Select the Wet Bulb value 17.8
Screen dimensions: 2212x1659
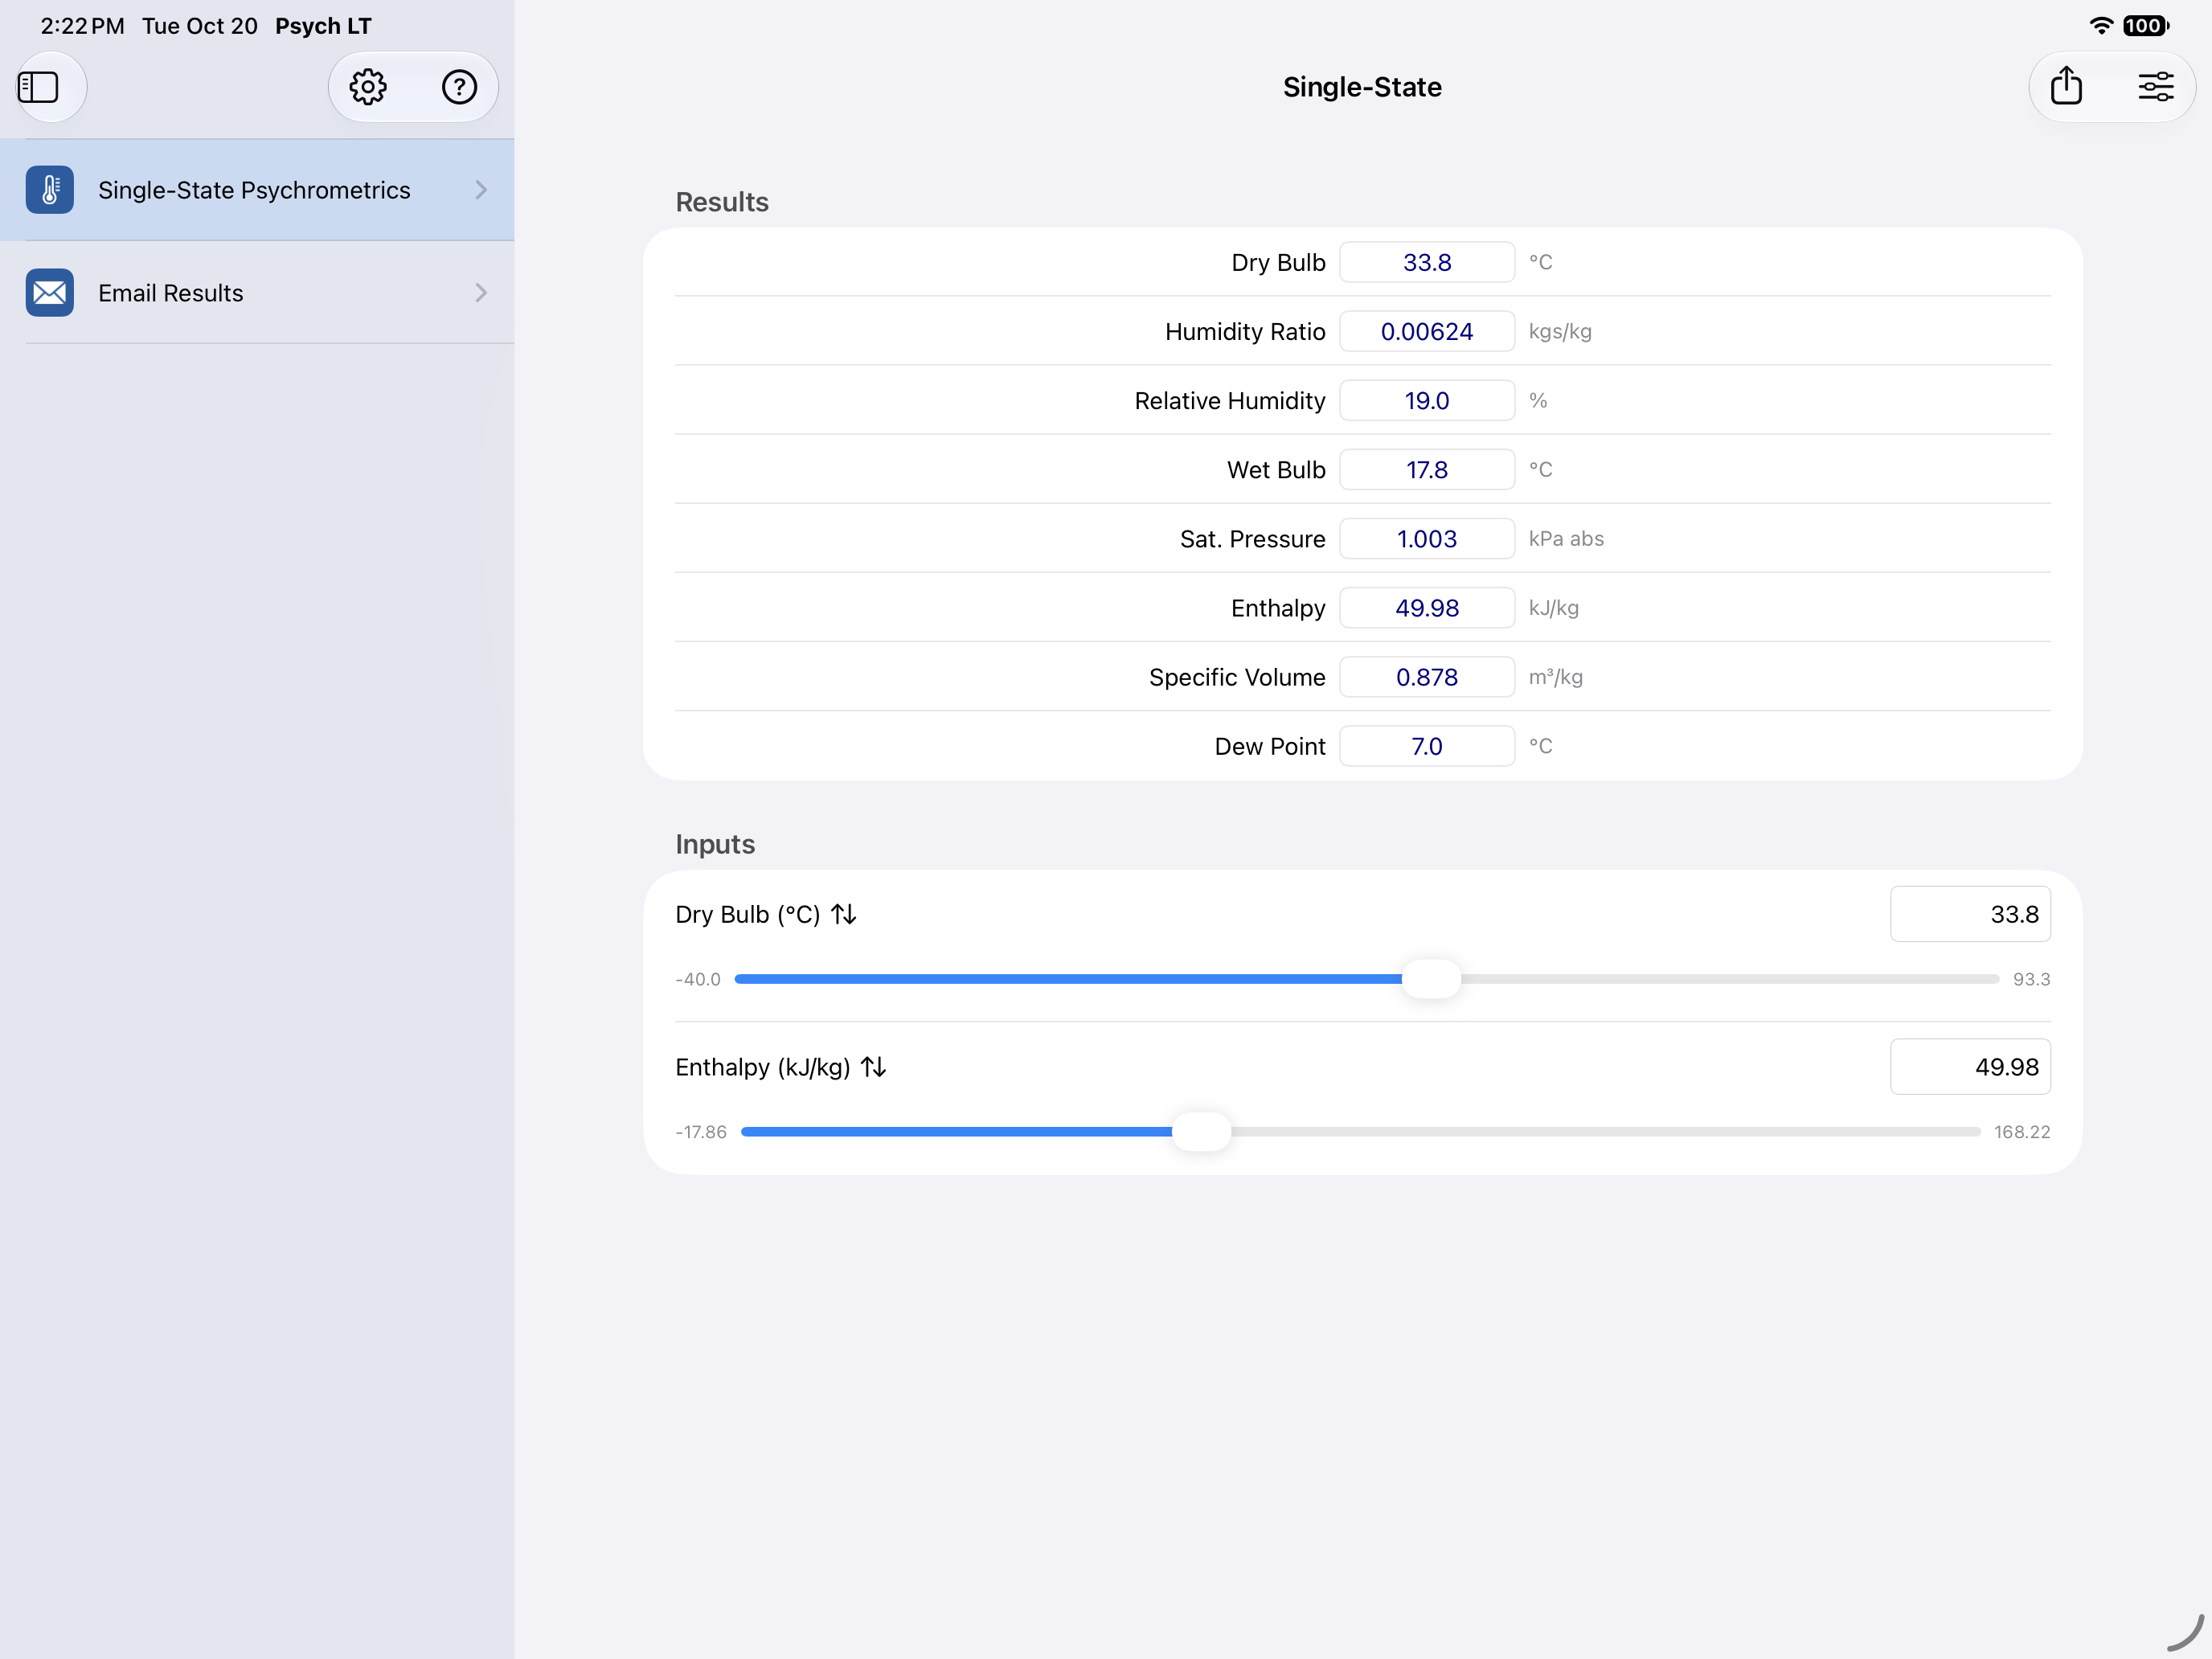[x=1427, y=469]
